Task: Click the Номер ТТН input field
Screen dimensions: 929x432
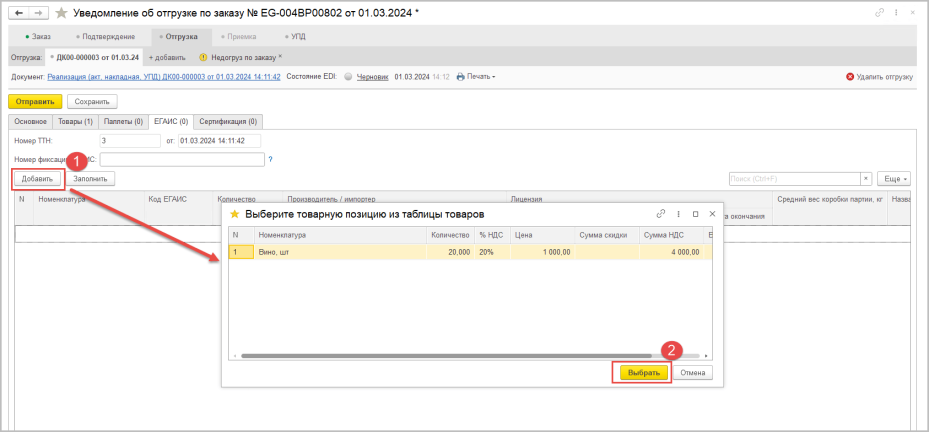Action: click(x=130, y=141)
